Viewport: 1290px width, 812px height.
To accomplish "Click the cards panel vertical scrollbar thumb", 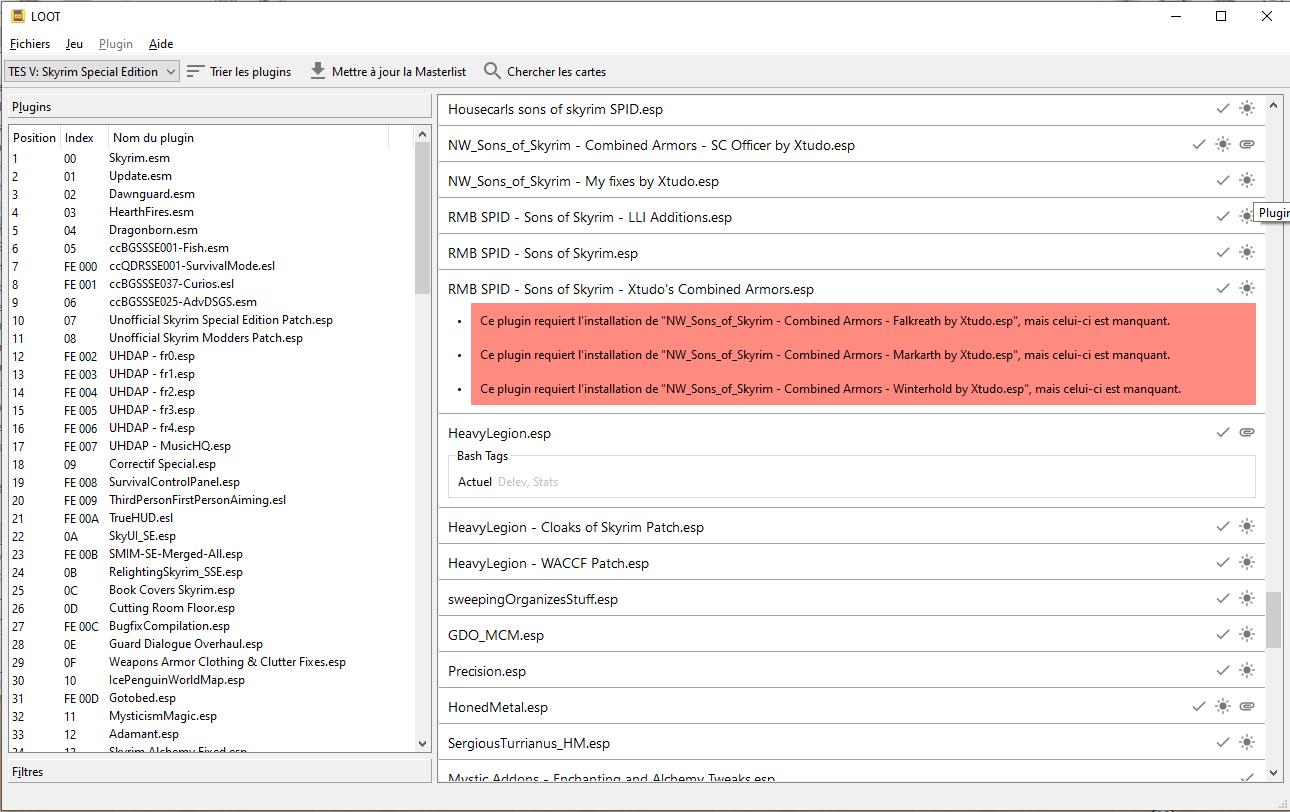I will click(x=1273, y=619).
